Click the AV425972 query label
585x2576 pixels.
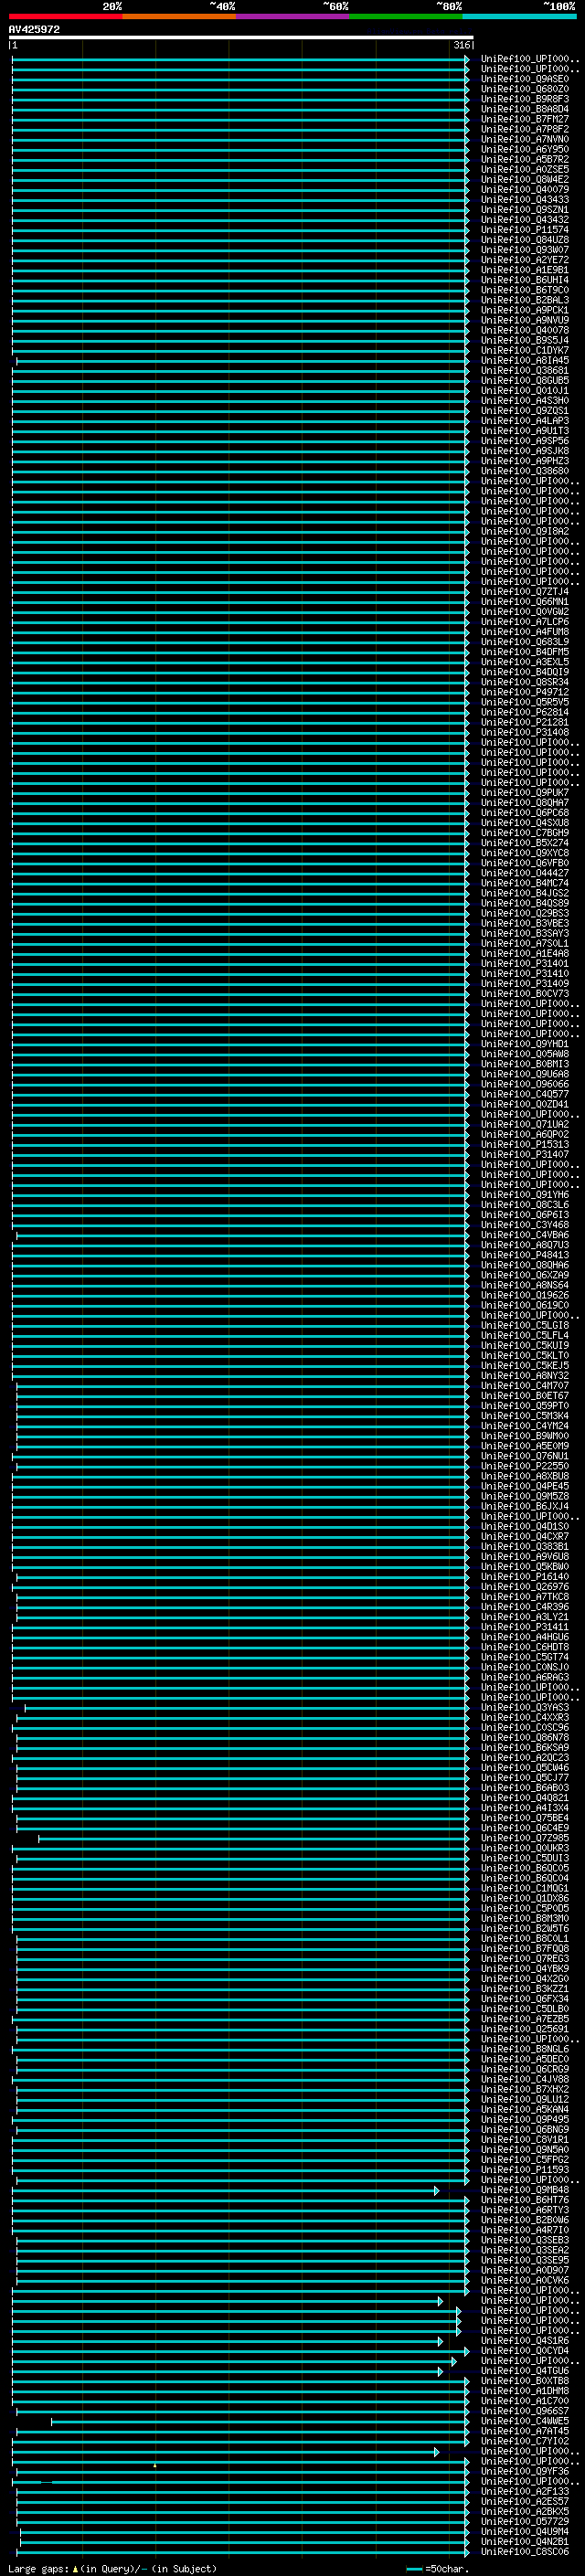pyautogui.click(x=34, y=29)
